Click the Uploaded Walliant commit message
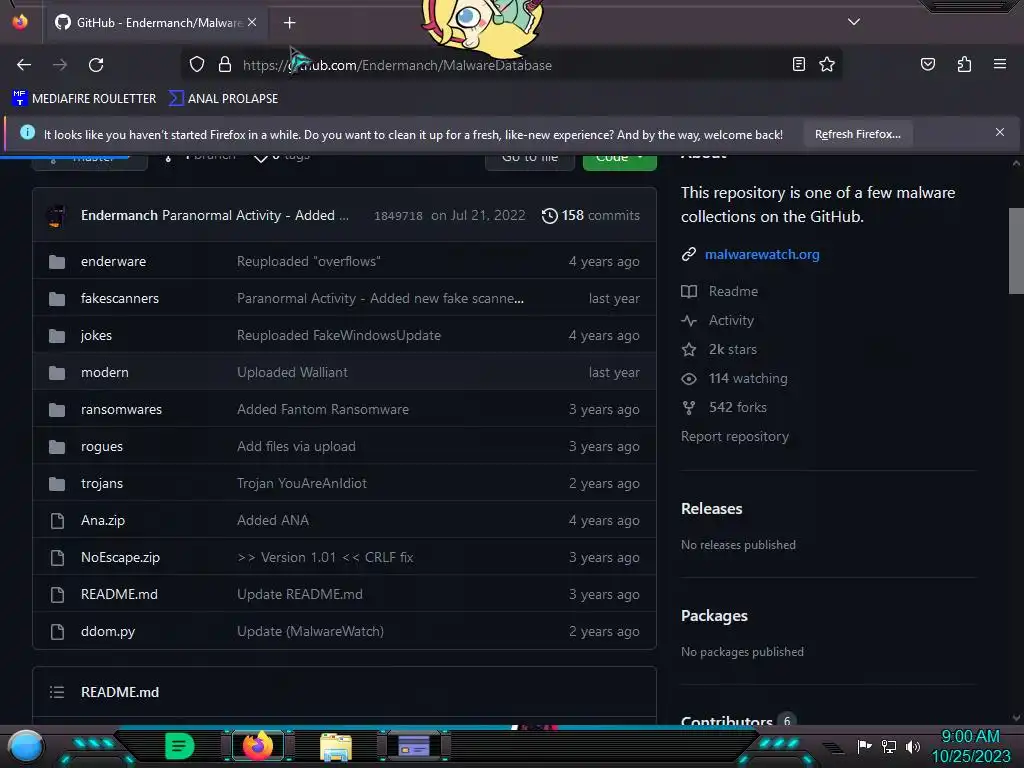Image resolution: width=1024 pixels, height=768 pixels. pyautogui.click(x=292, y=372)
